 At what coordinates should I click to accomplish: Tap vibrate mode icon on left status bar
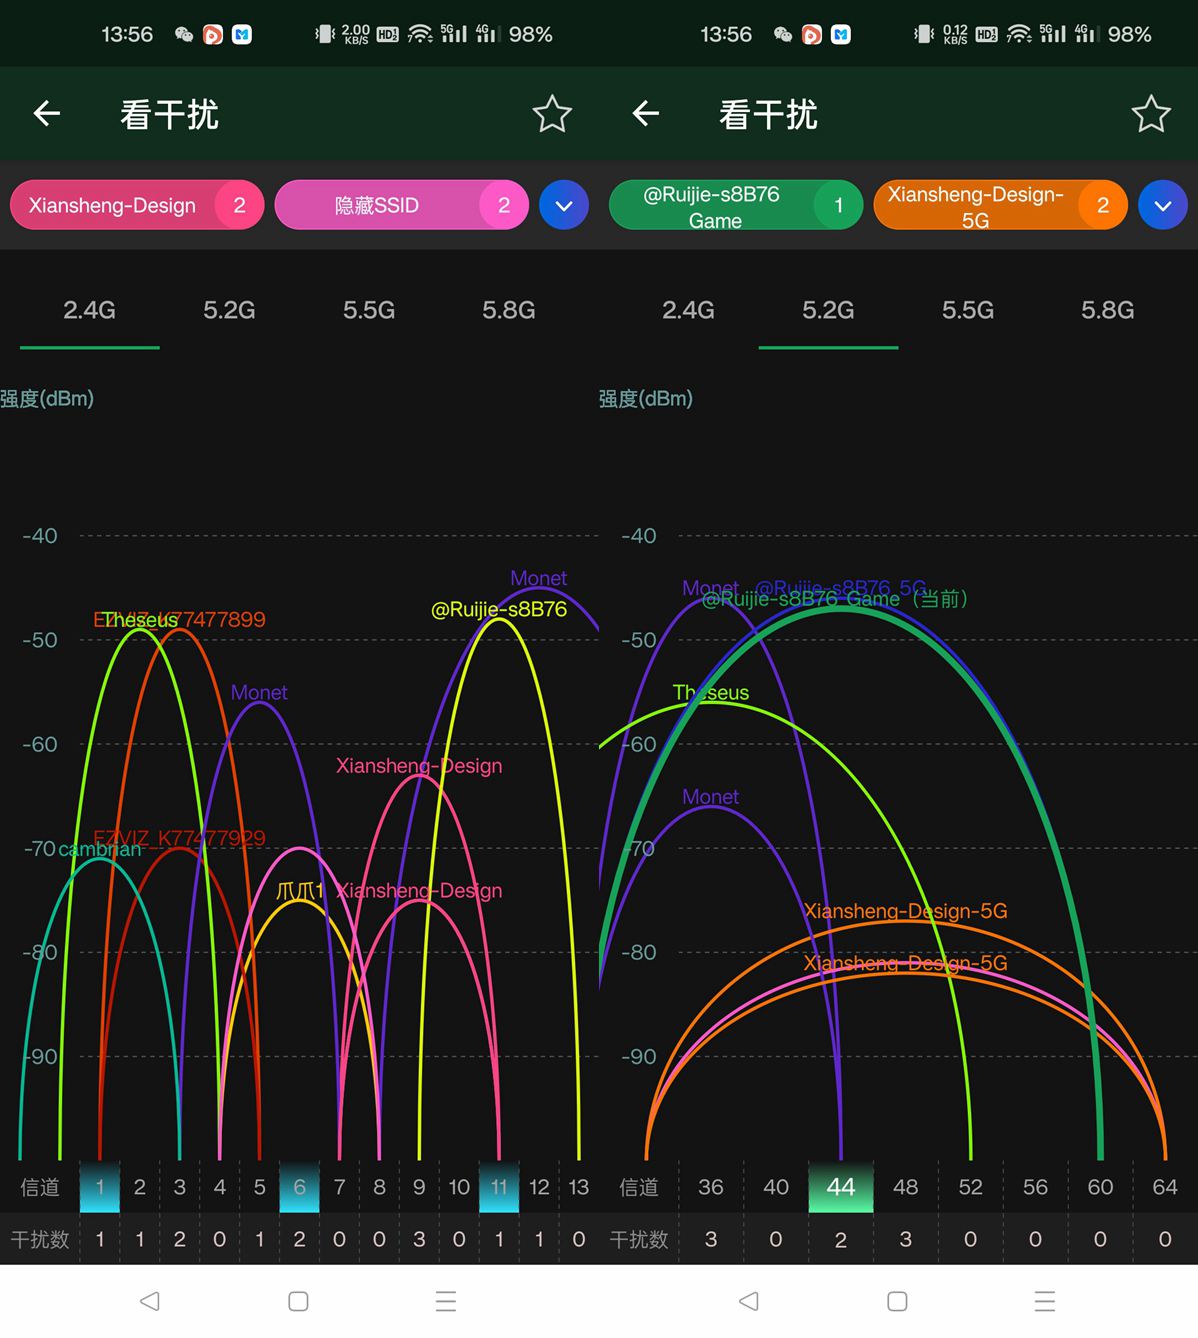point(325,34)
